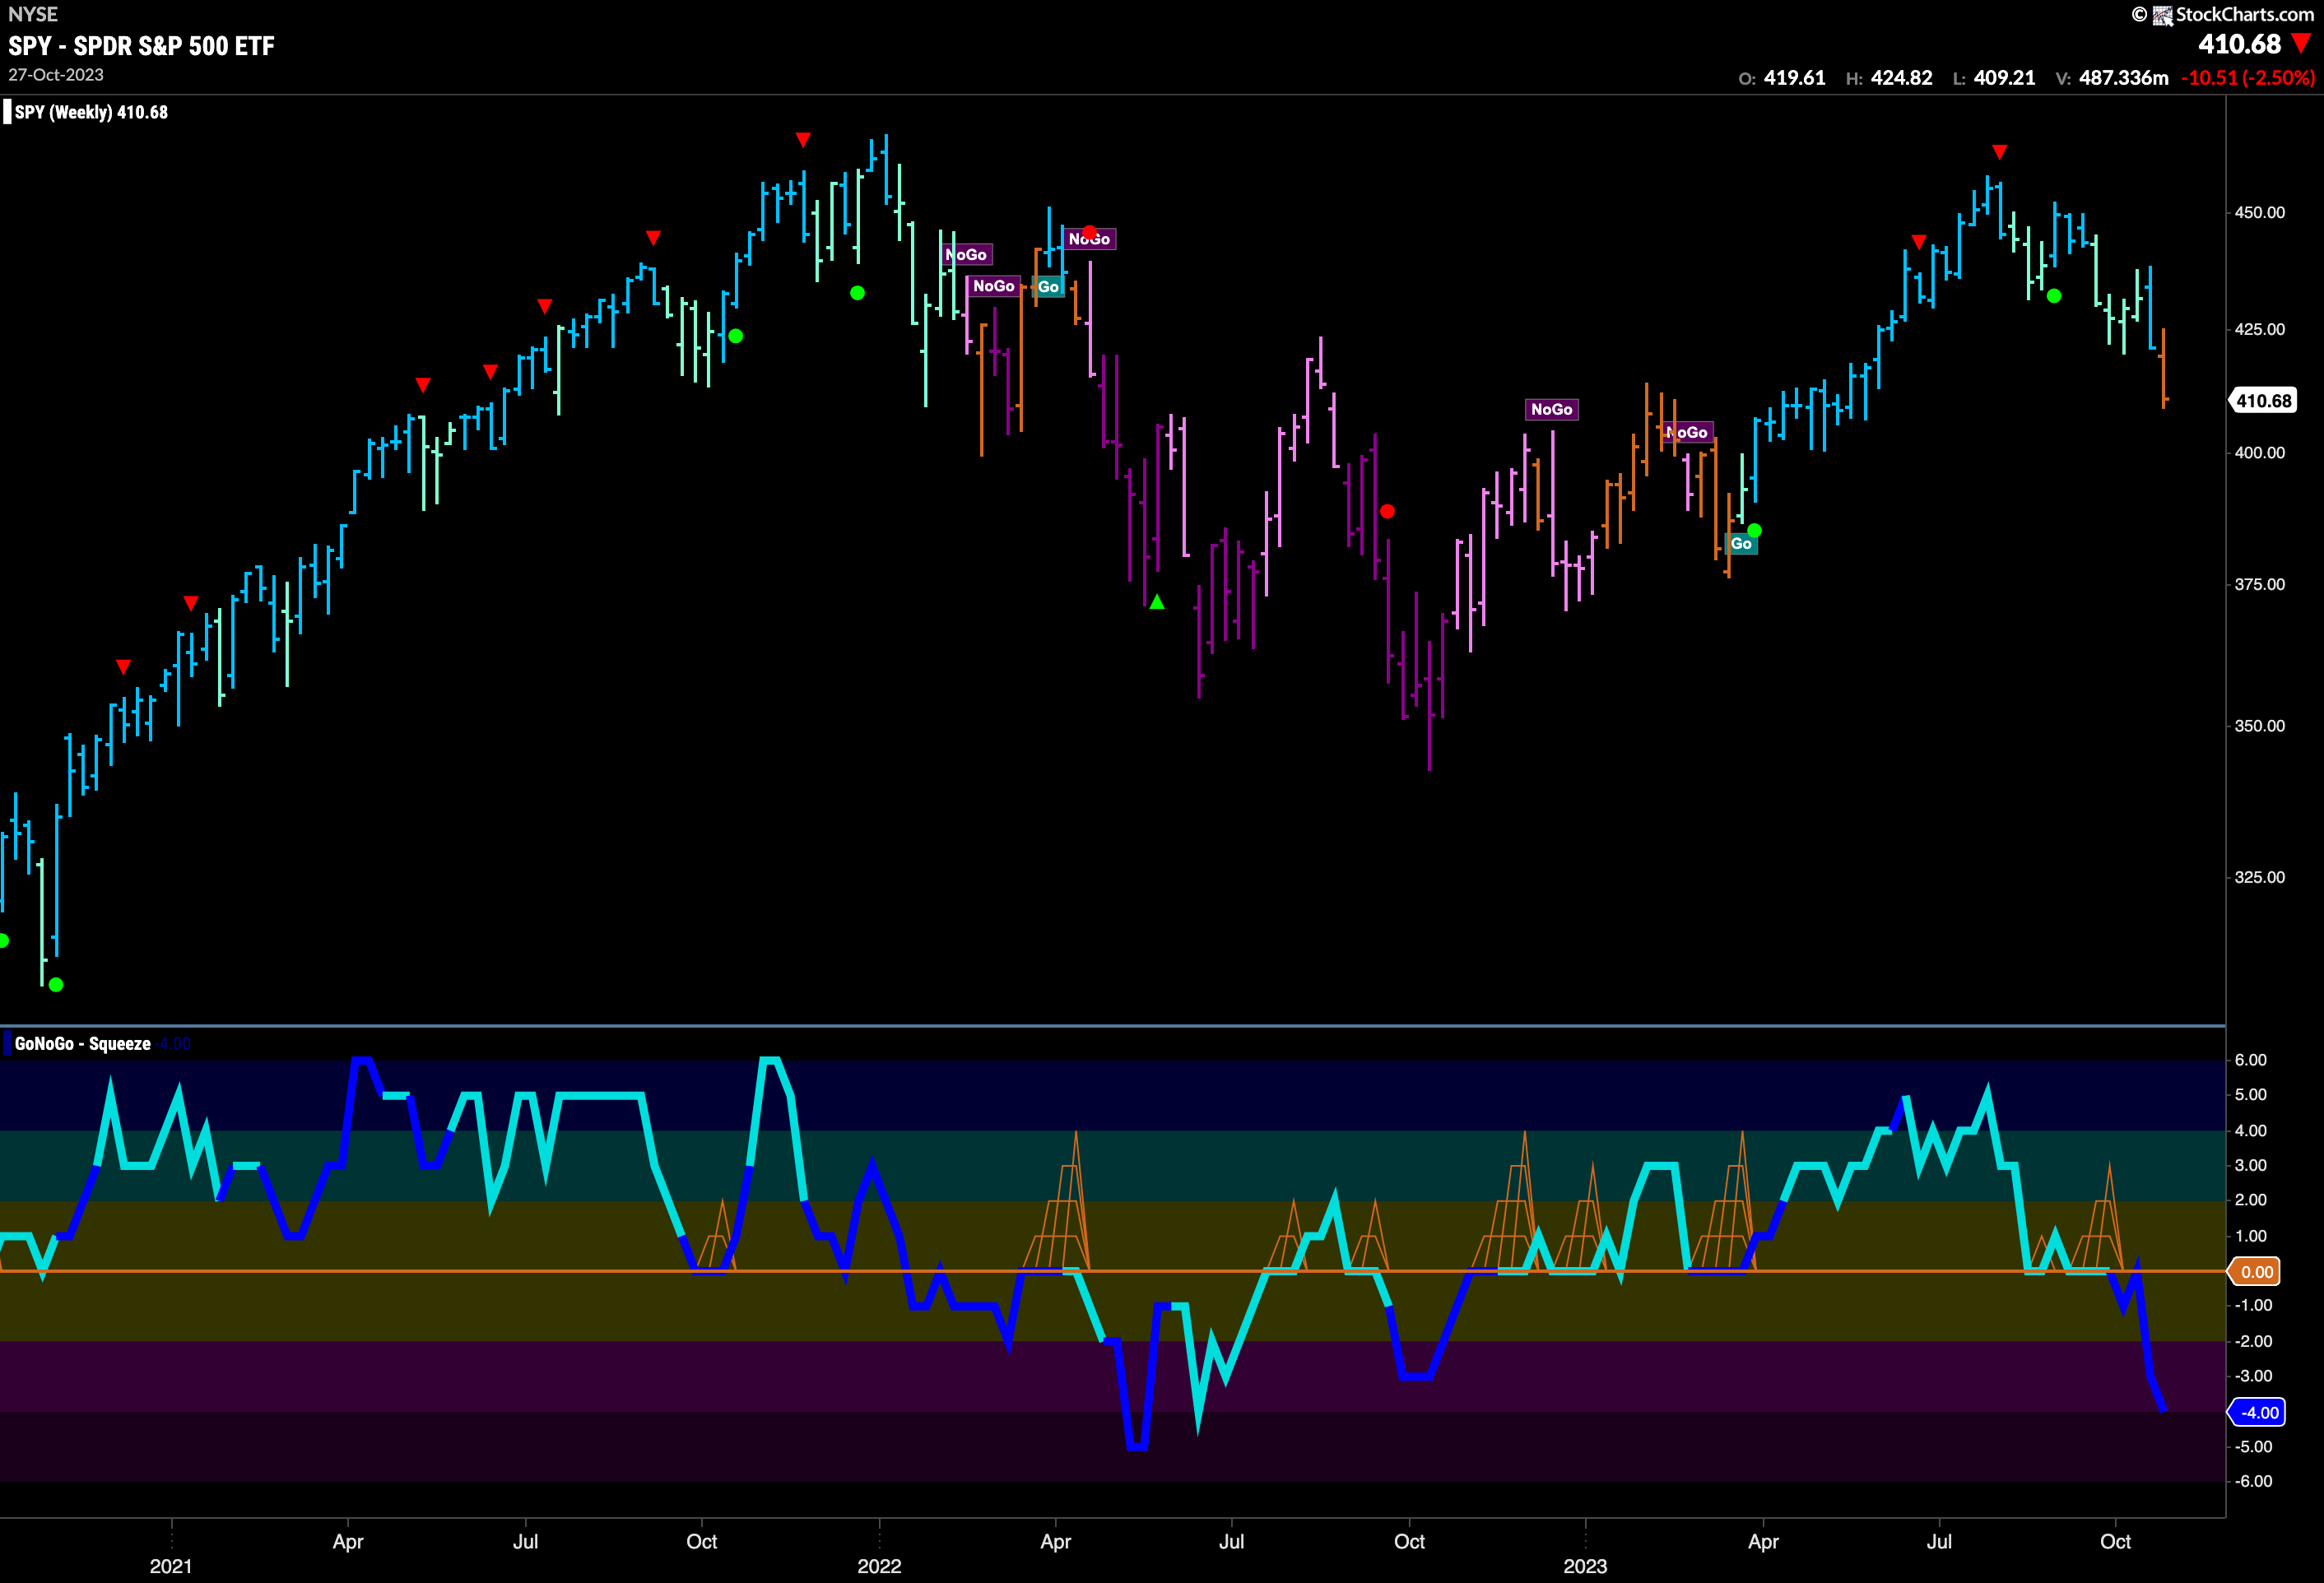Screen dimensions: 2324x1583
Task: Click the green dot near September 2023
Action: [x=2054, y=296]
